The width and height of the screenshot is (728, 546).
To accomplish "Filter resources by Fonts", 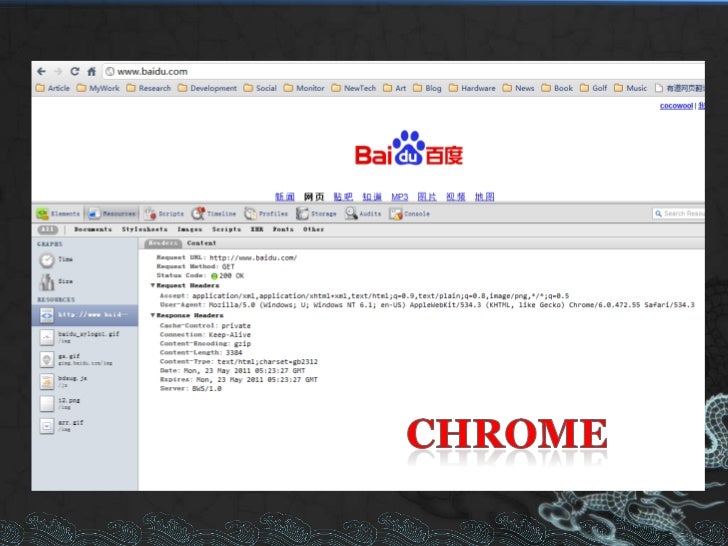I will coord(283,229).
